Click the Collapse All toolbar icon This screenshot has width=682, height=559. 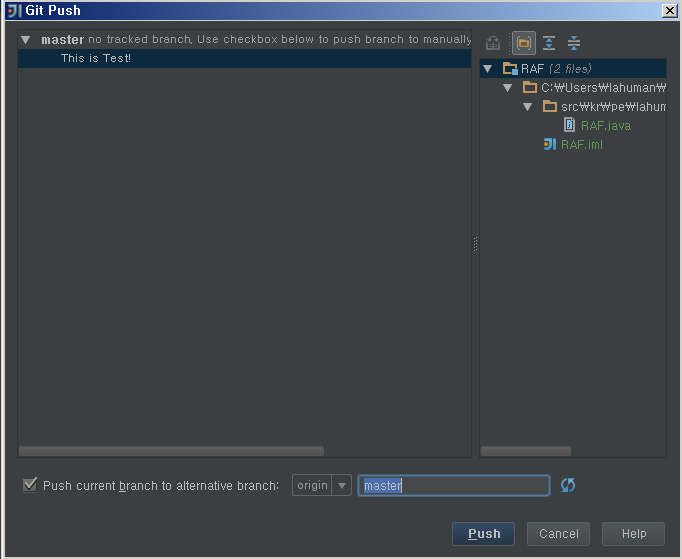tap(574, 43)
